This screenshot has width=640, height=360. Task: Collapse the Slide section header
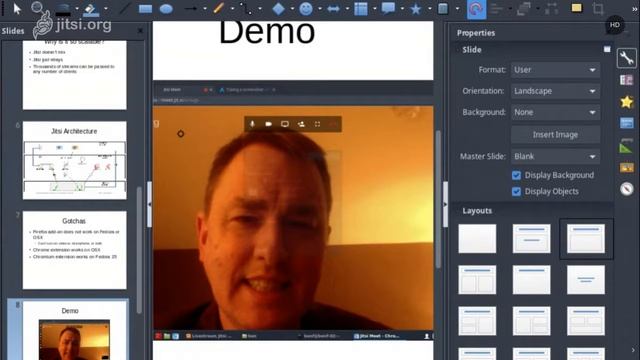(471, 50)
